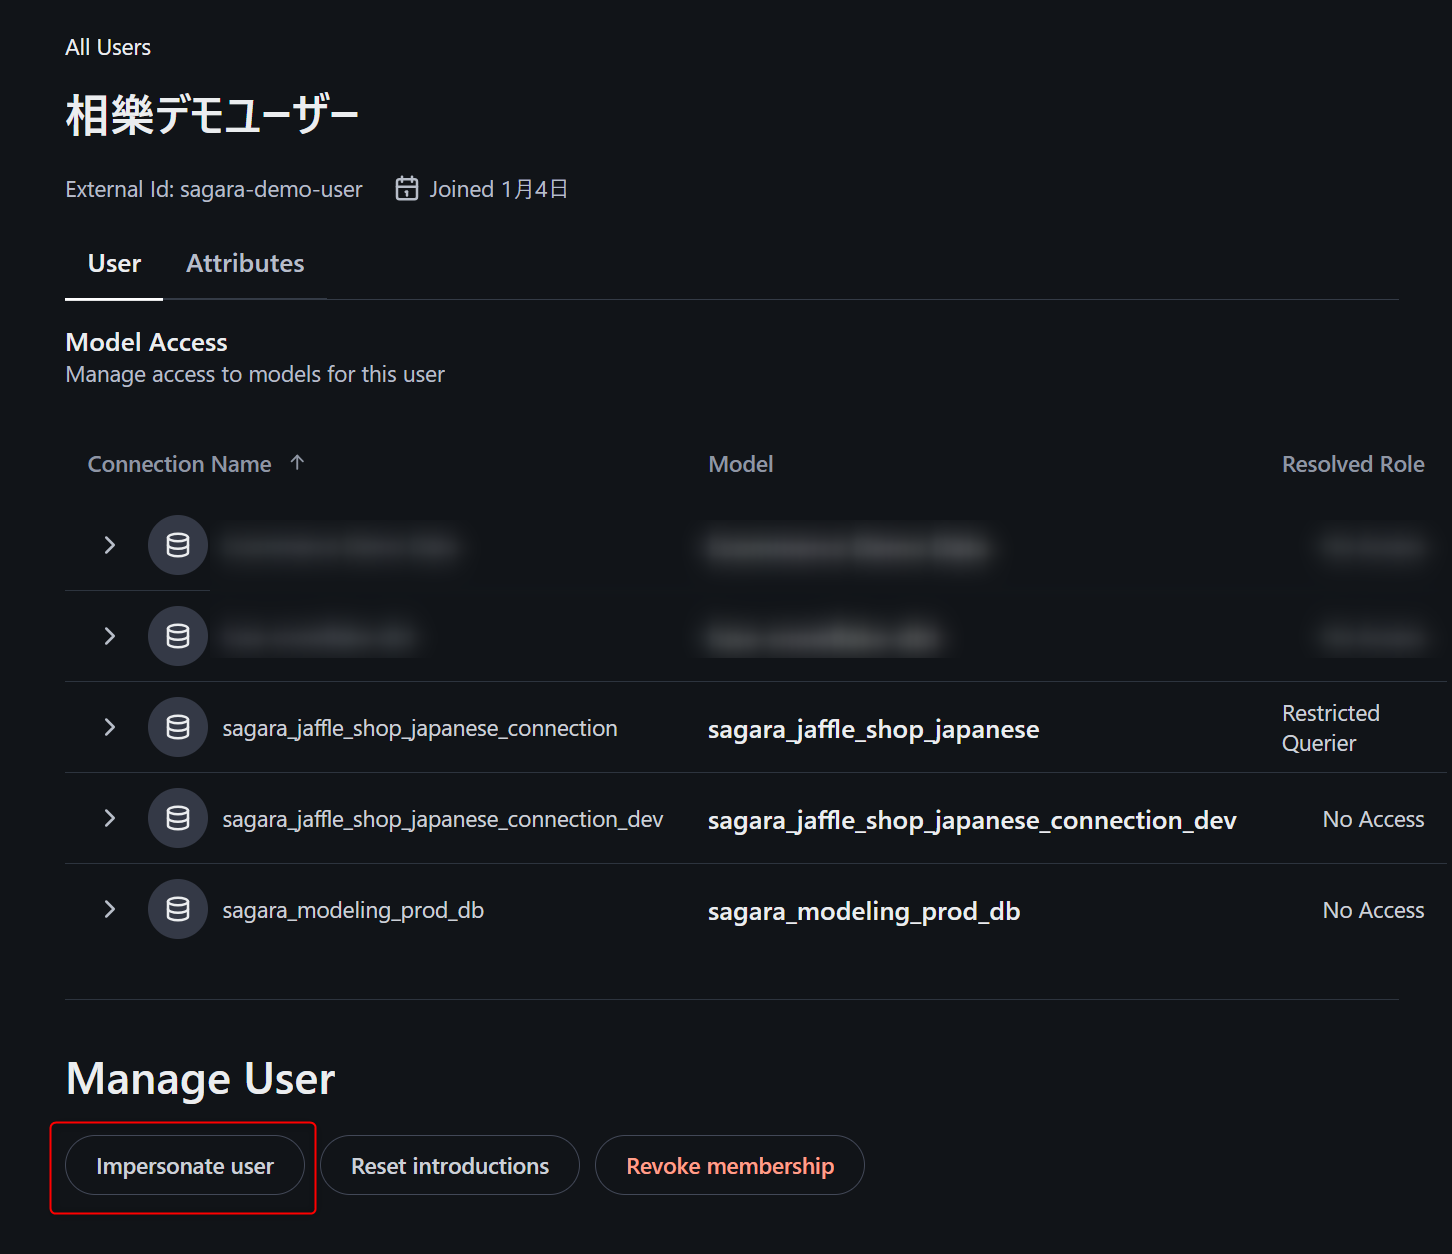Viewport: 1452px width, 1254px height.
Task: Click No Access for sagara_jaffle_shop_japanese_connection_dev
Action: 1373,819
